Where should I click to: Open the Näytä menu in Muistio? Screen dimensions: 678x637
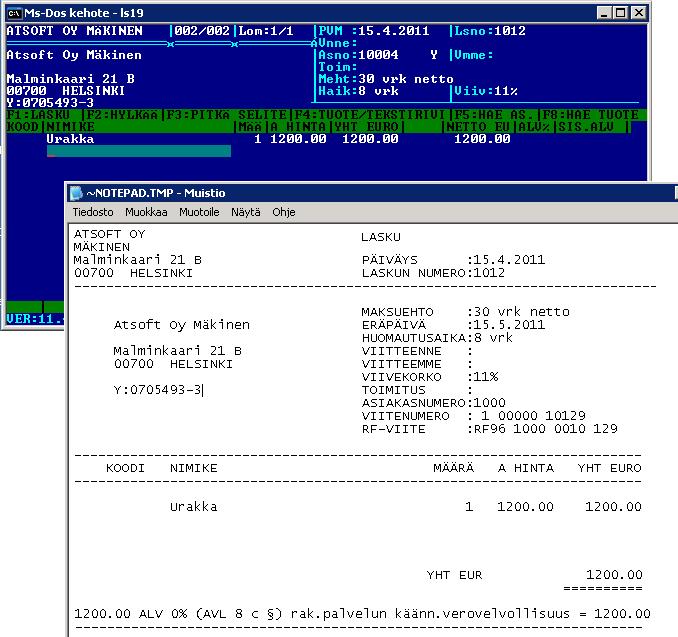tap(246, 212)
